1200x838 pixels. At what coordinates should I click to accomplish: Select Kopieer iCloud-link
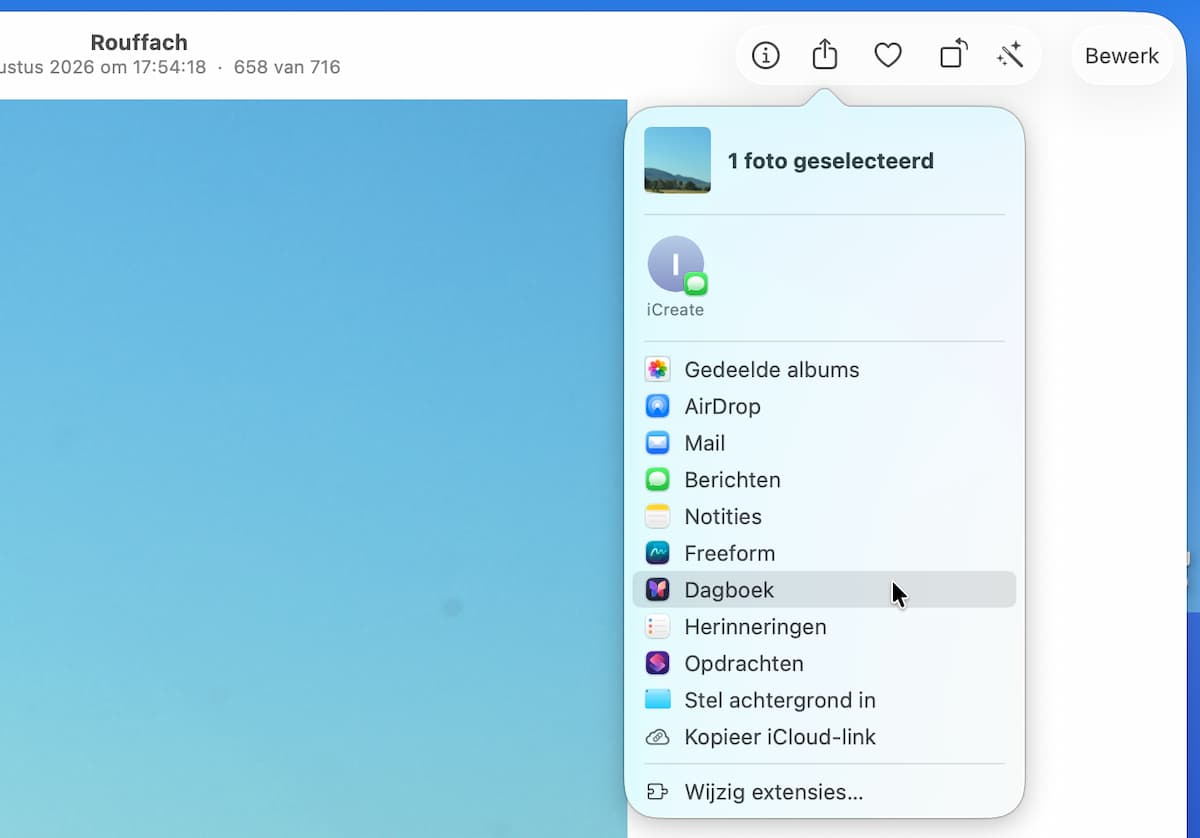pyautogui.click(x=824, y=737)
